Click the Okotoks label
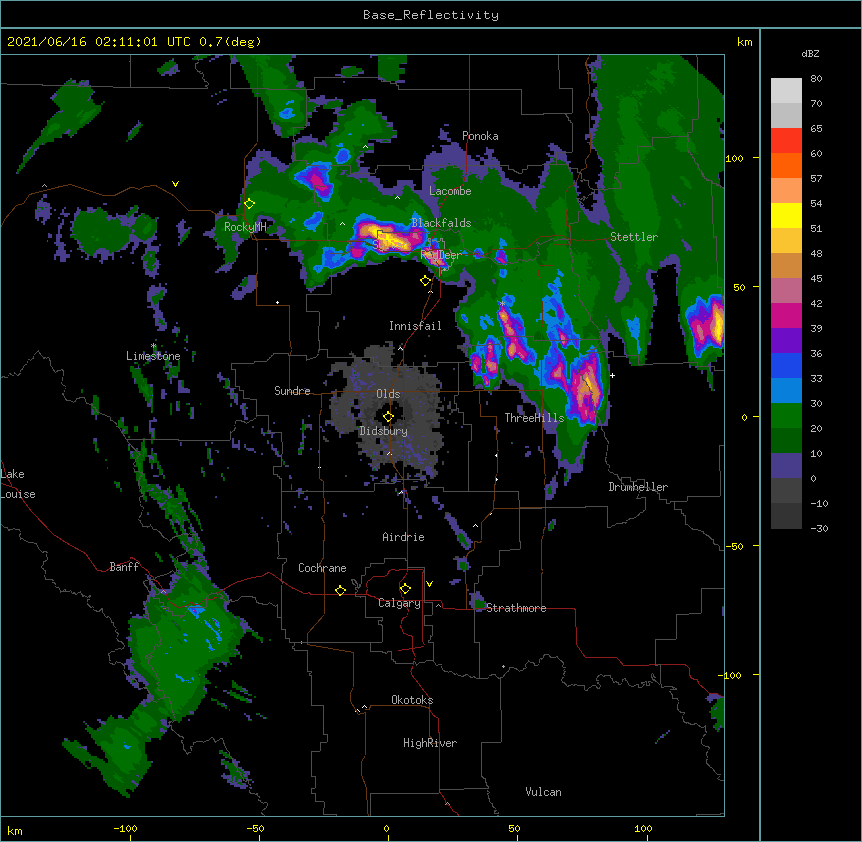The width and height of the screenshot is (862, 842). [x=412, y=700]
